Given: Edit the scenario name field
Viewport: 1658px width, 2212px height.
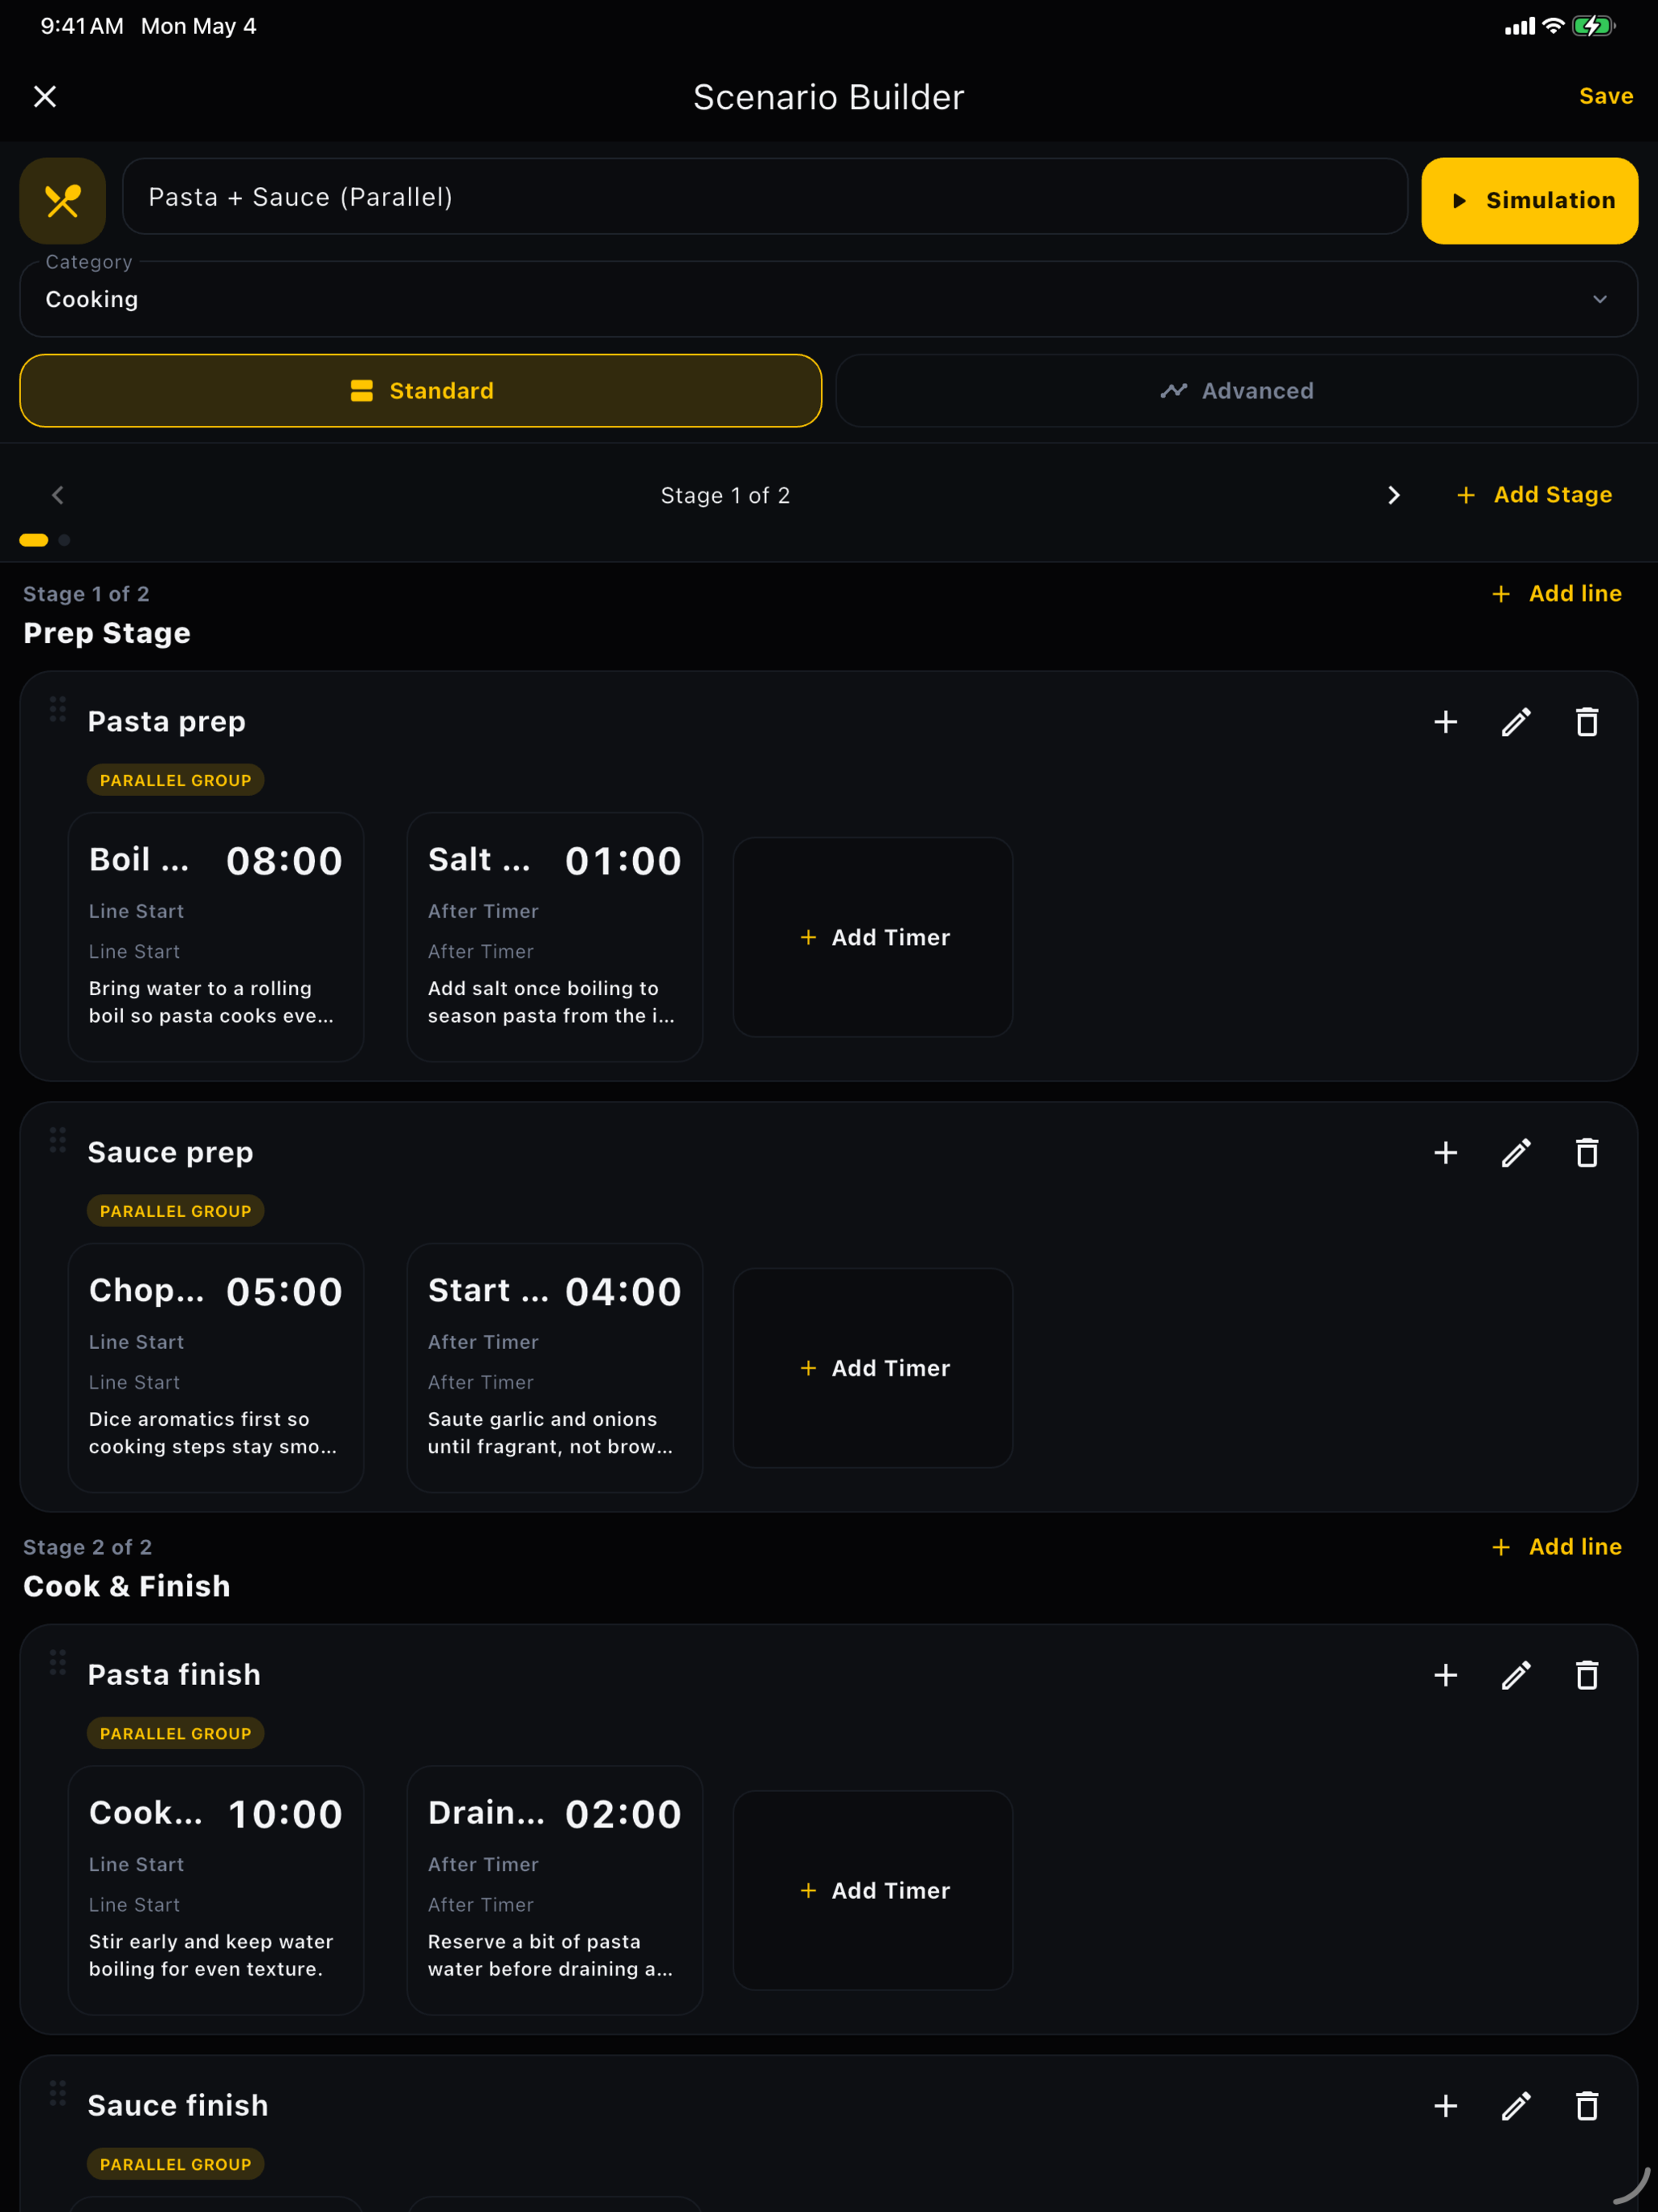Looking at the screenshot, I should tap(765, 197).
